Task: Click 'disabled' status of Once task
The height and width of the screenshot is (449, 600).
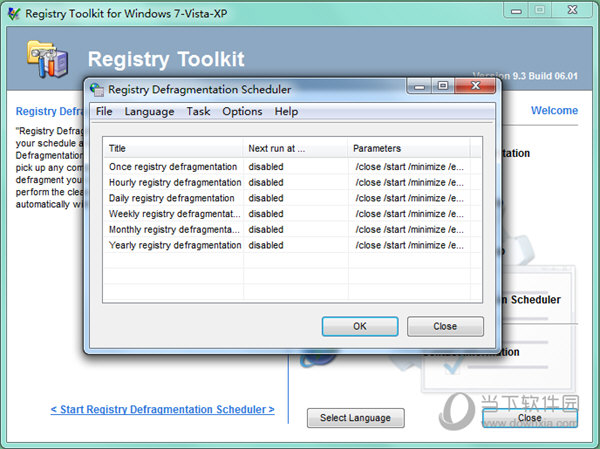Action: pyautogui.click(x=266, y=167)
